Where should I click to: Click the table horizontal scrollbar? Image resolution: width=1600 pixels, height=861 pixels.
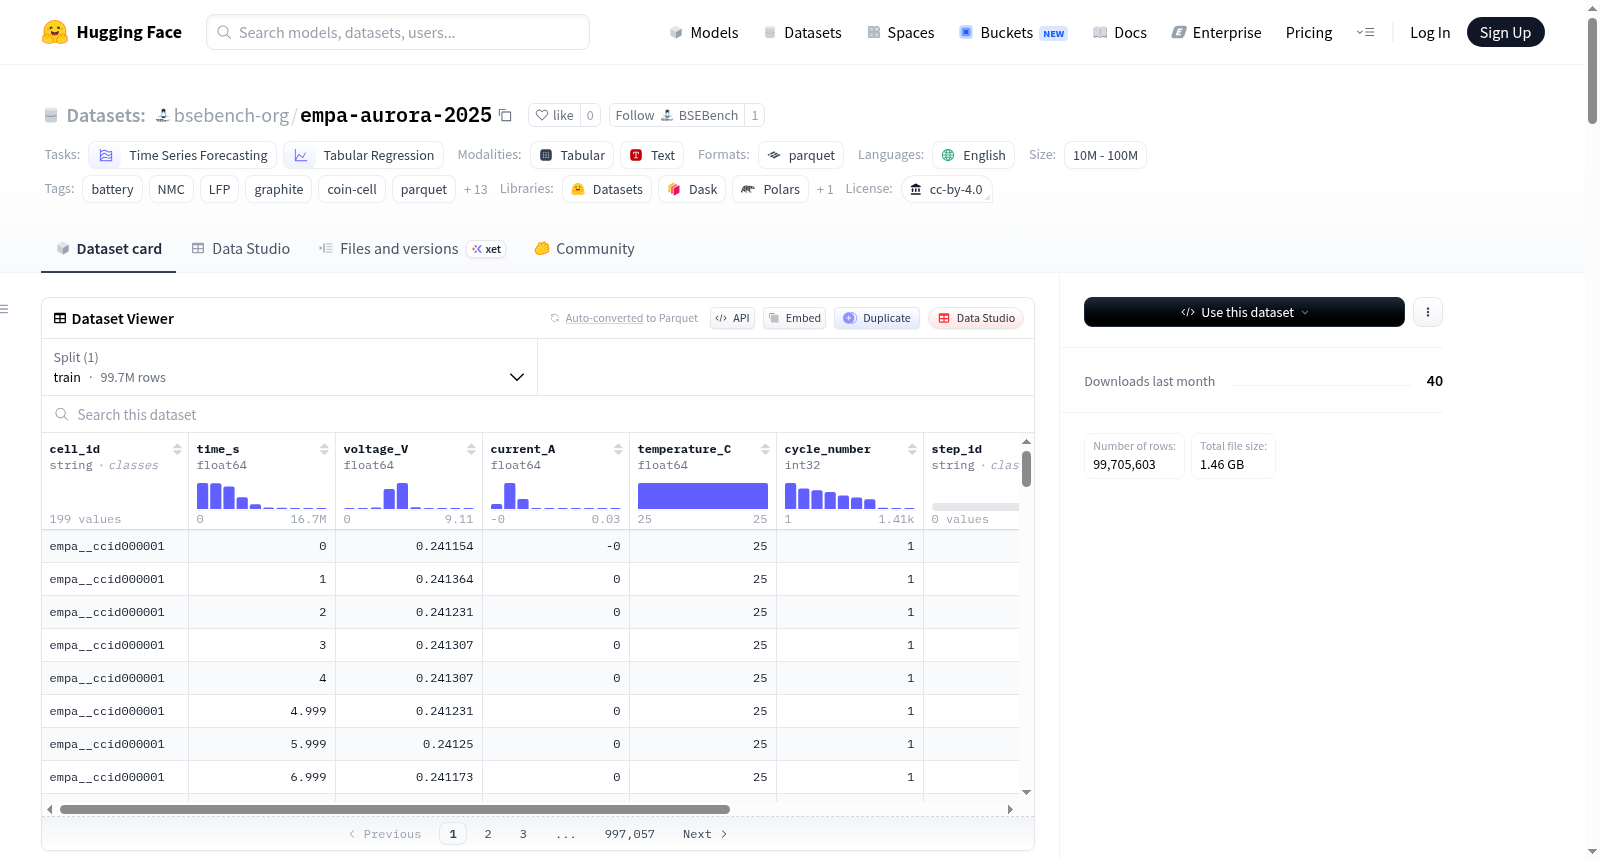(x=395, y=809)
